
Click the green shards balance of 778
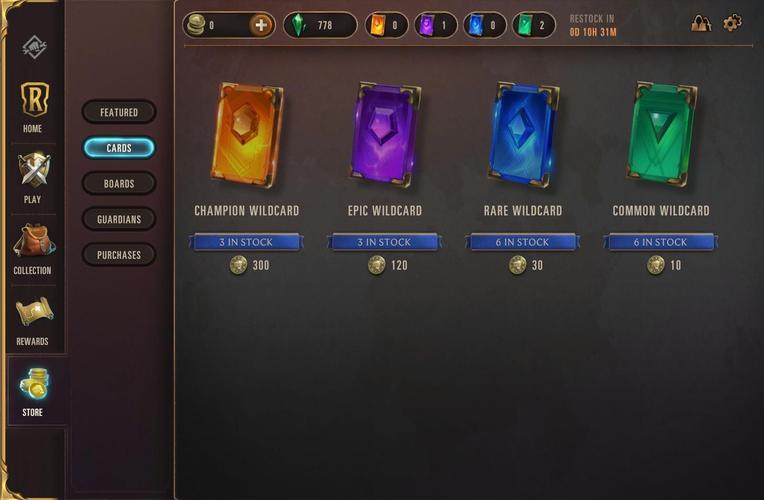click(320, 25)
